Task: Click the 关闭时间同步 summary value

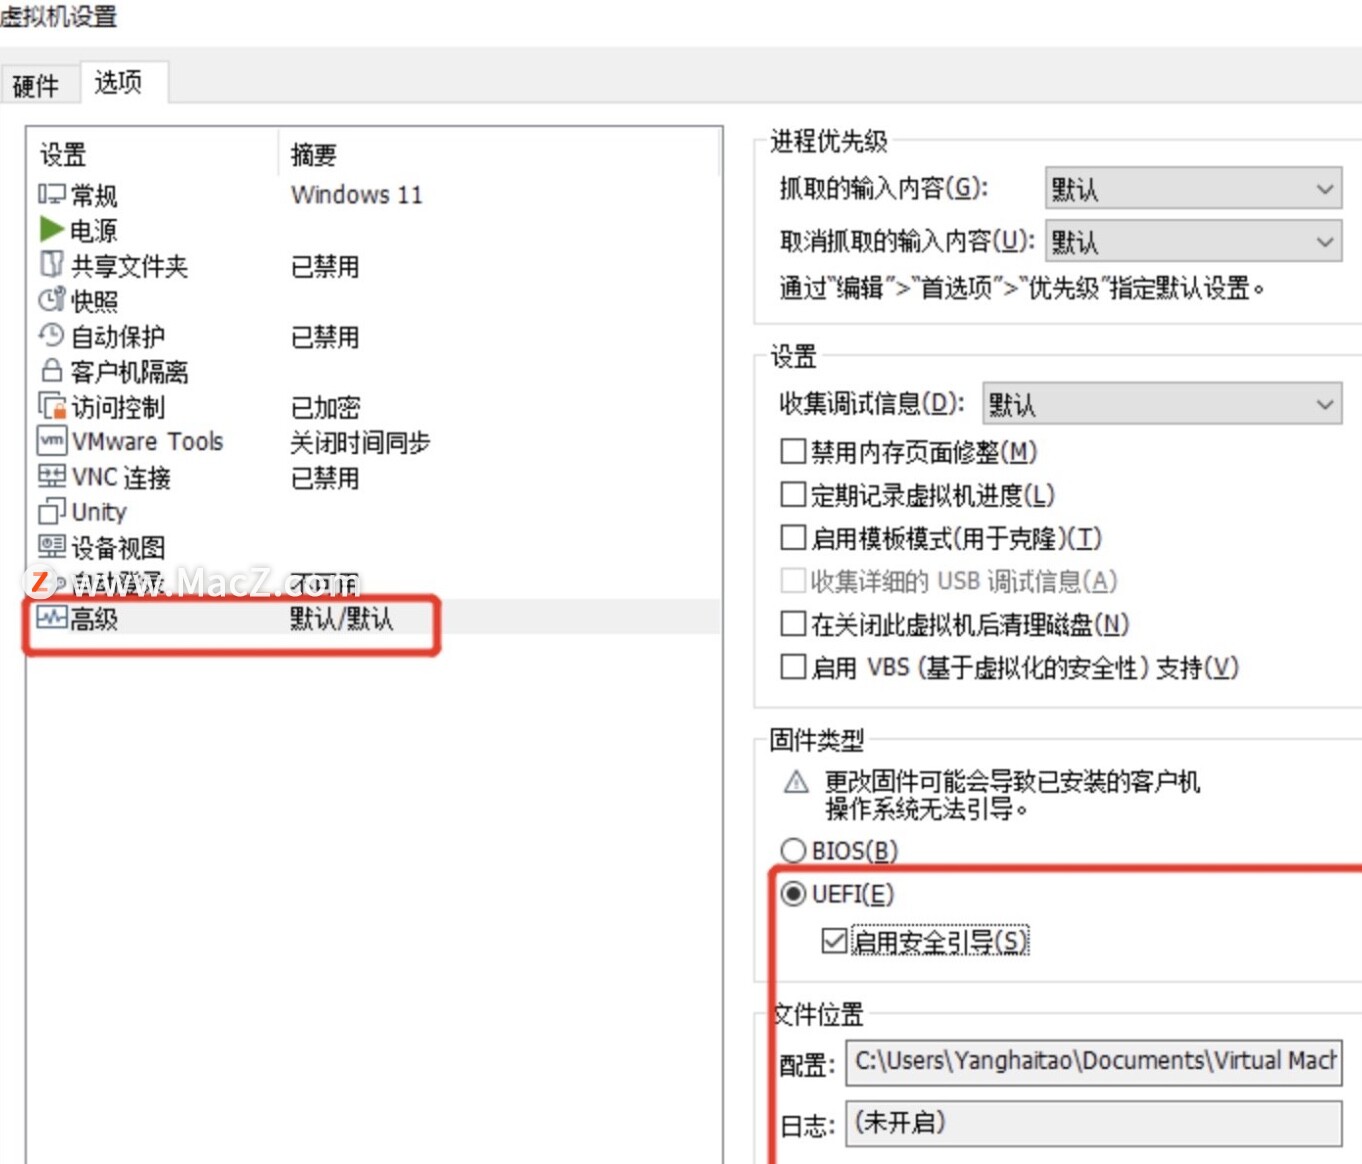Action: click(360, 442)
